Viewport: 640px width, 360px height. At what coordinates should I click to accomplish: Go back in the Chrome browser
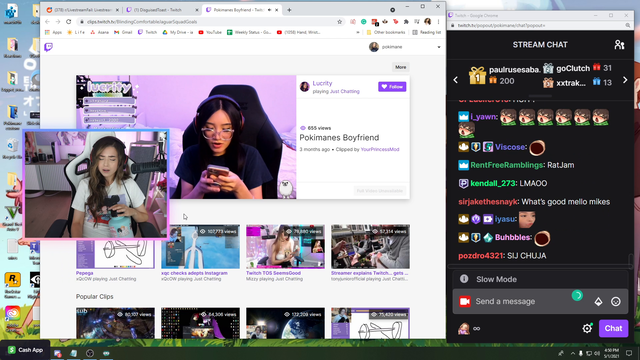pos(47,22)
